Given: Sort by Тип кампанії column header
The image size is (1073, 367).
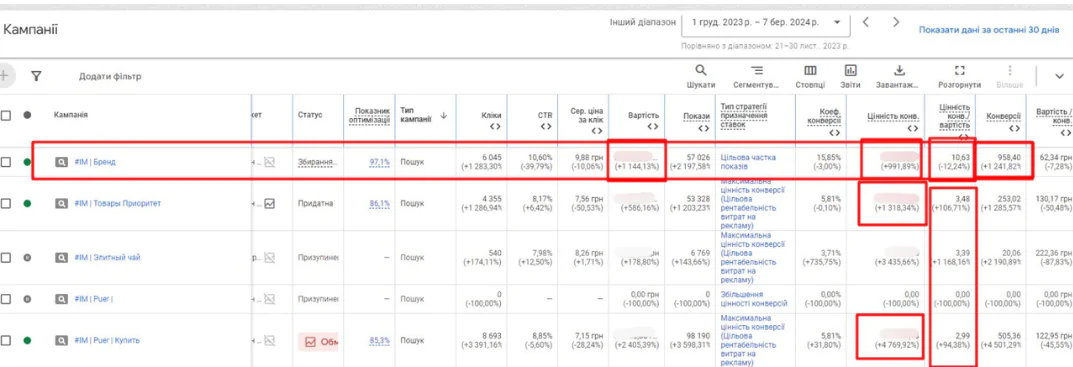Looking at the screenshot, I should tap(416, 115).
